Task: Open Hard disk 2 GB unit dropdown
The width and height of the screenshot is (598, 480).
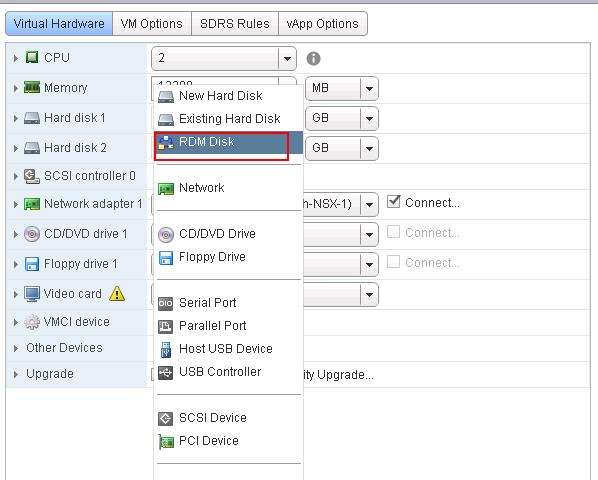Action: (369, 148)
